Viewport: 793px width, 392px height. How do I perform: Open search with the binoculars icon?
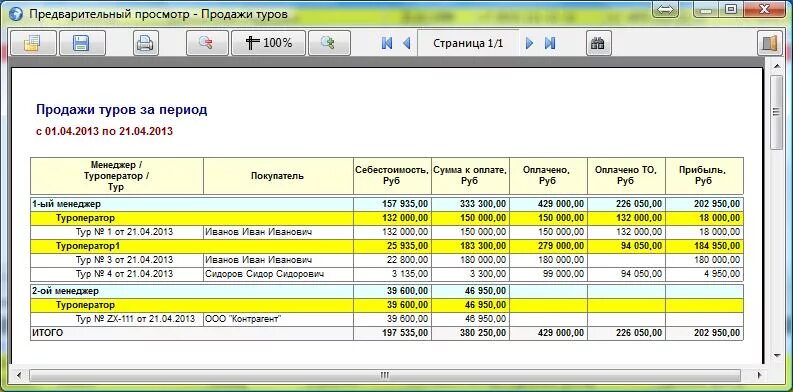(598, 43)
